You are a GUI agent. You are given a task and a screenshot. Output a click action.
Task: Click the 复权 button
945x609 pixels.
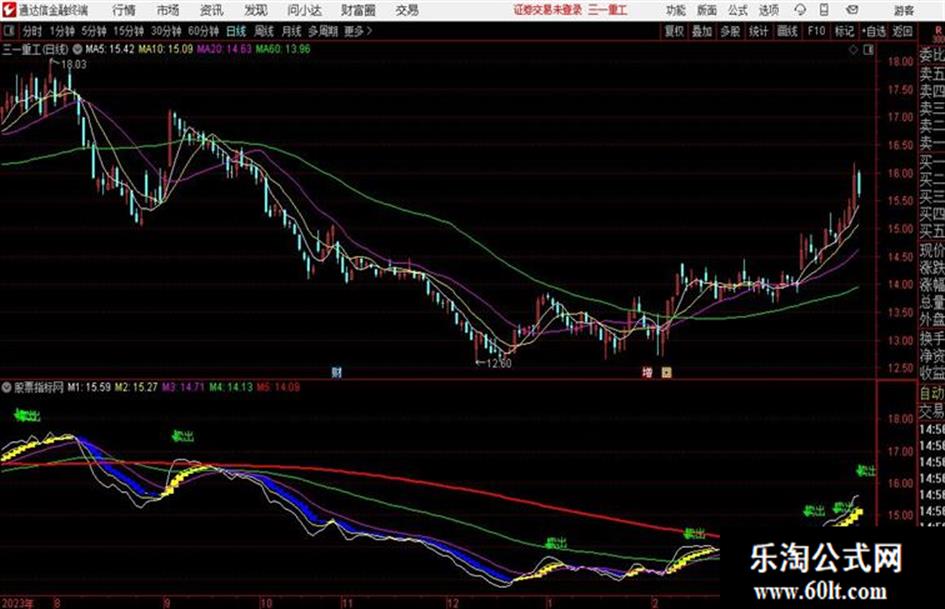click(x=674, y=31)
